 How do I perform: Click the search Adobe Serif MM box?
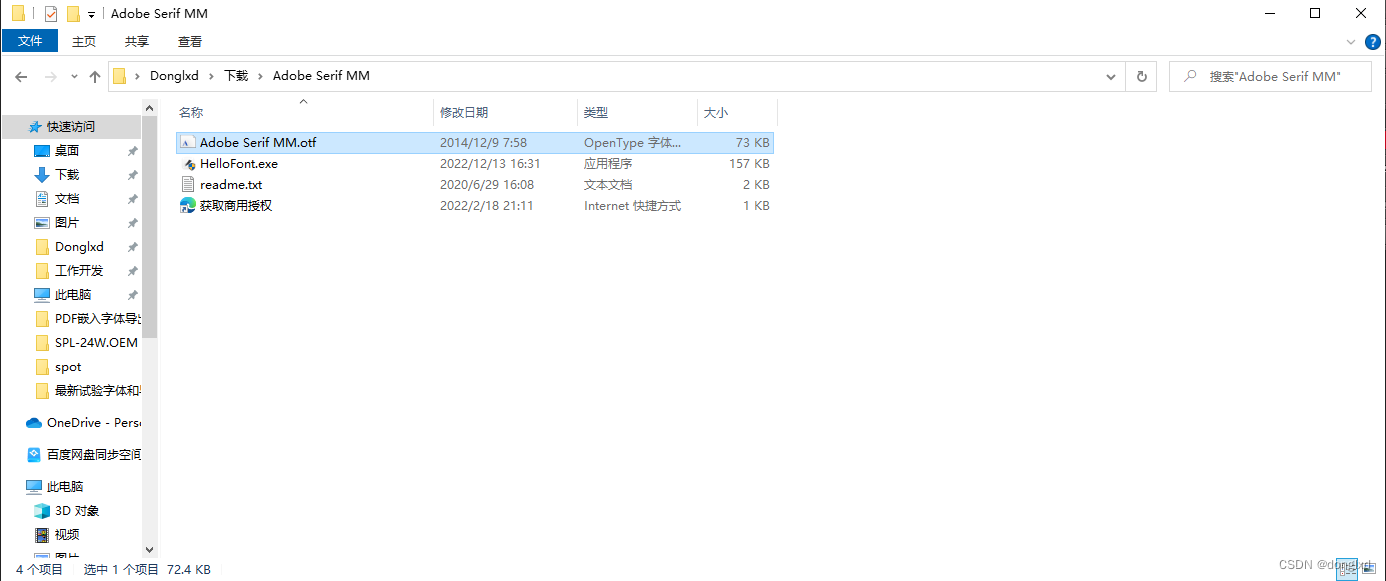click(1270, 76)
